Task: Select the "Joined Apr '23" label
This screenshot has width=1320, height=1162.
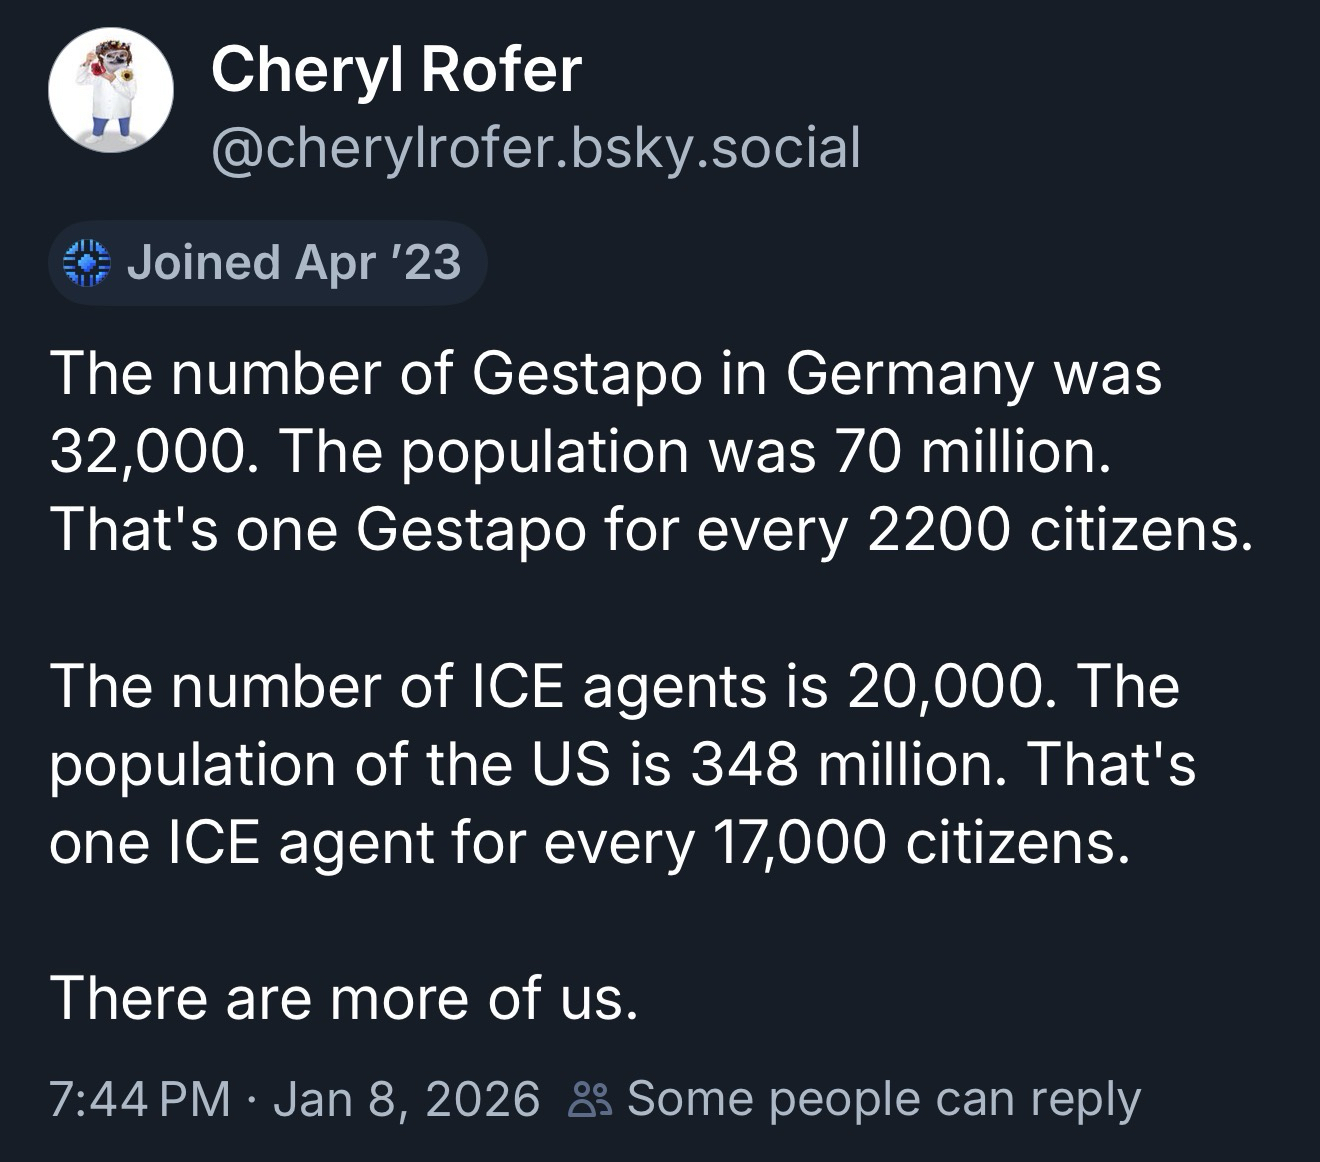Action: click(293, 263)
